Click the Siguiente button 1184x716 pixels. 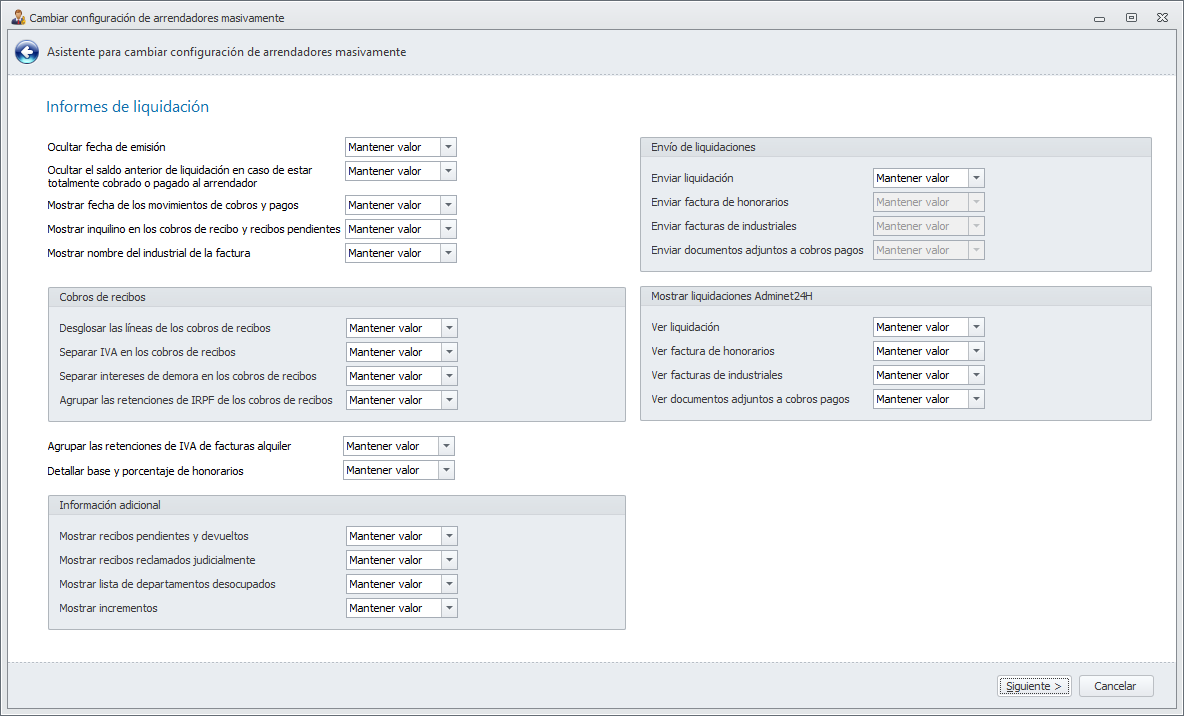1034,686
